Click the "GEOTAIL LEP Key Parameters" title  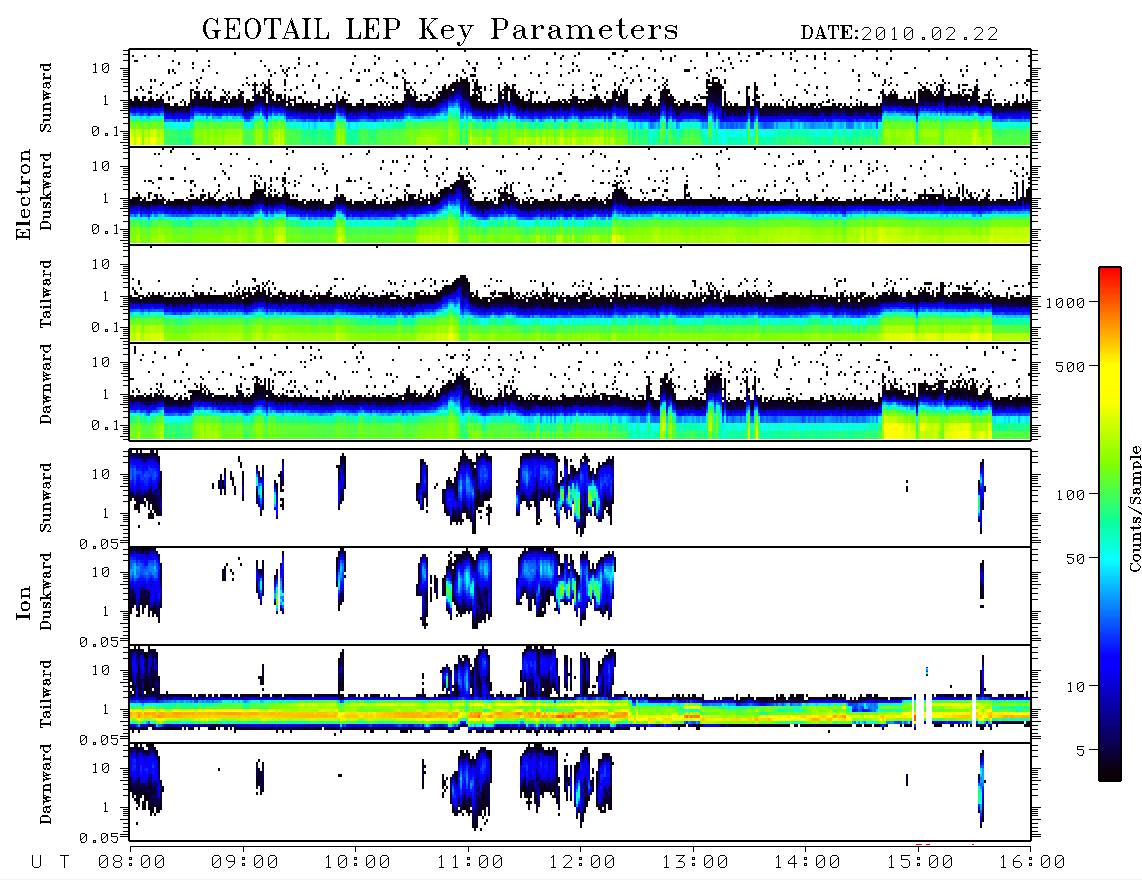tap(440, 31)
